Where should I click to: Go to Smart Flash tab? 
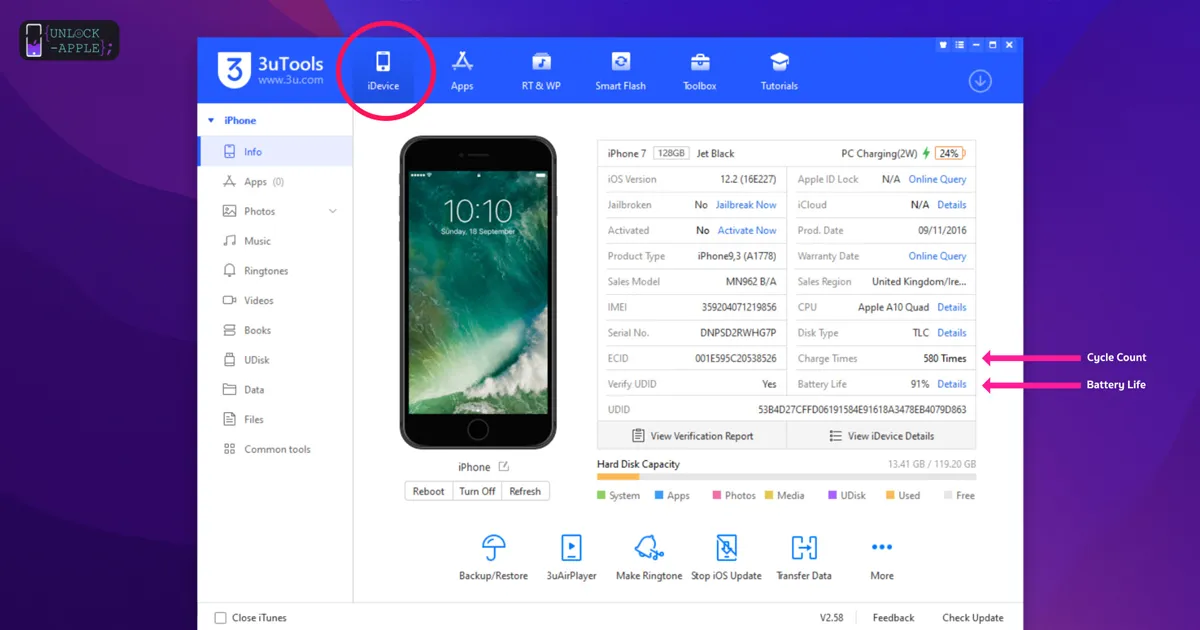point(620,70)
